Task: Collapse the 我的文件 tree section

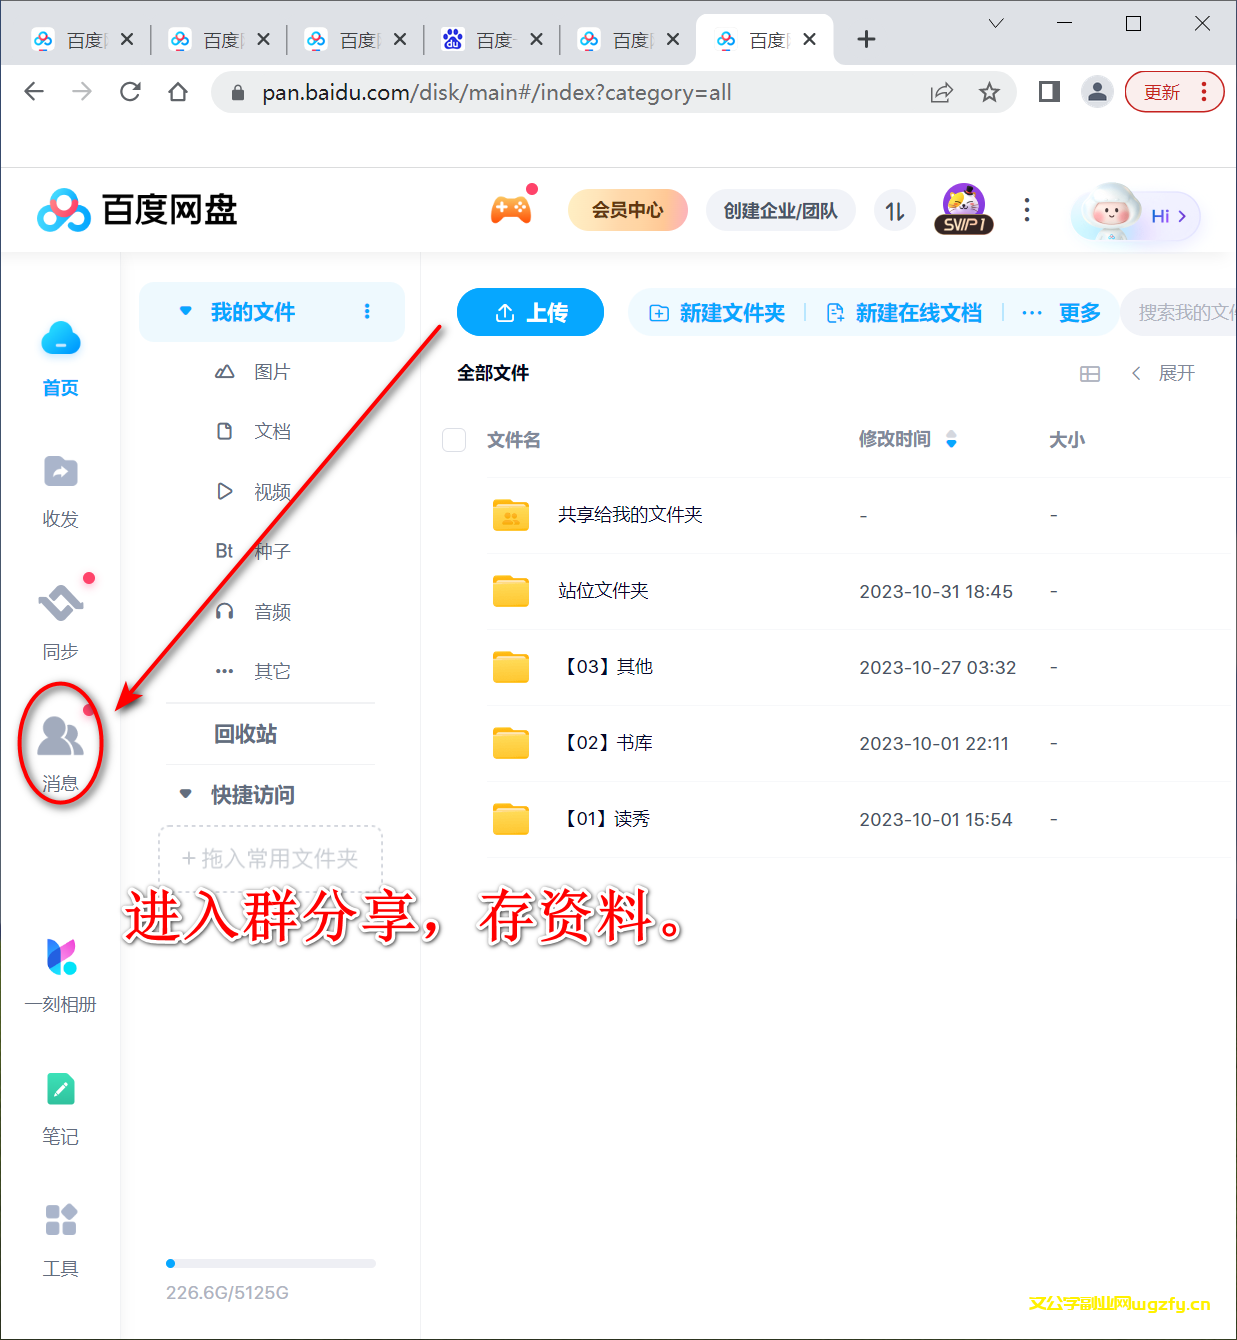Action: [185, 311]
